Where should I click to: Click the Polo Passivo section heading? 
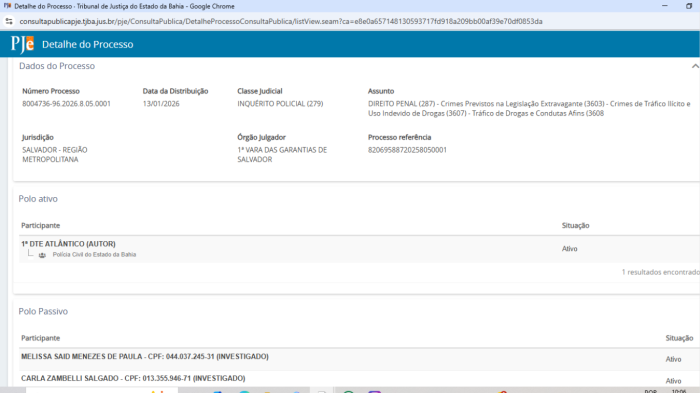point(43,311)
